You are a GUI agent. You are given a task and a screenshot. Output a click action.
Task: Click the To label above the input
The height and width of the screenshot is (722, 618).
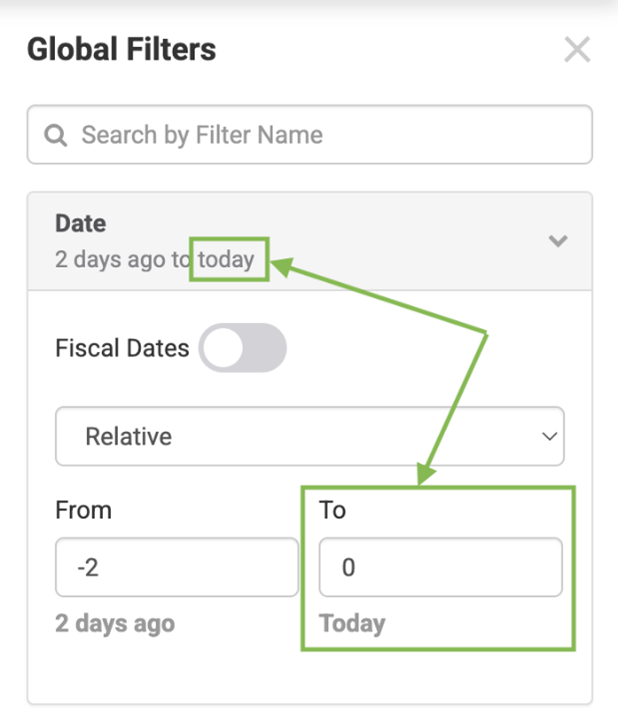tap(332, 510)
